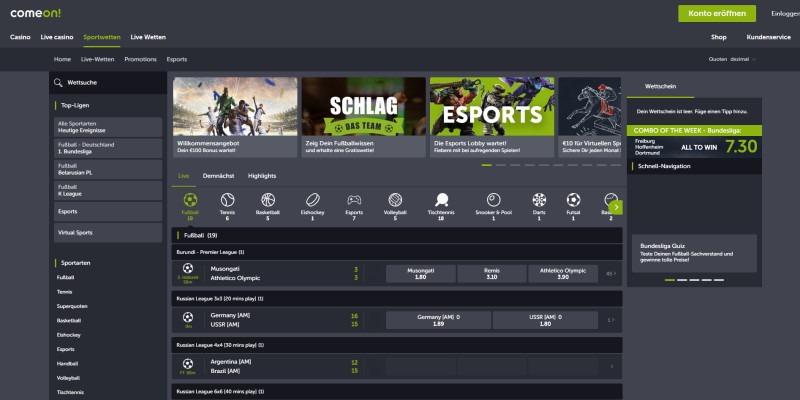Open 1. Bundesliga top league

[108, 148]
